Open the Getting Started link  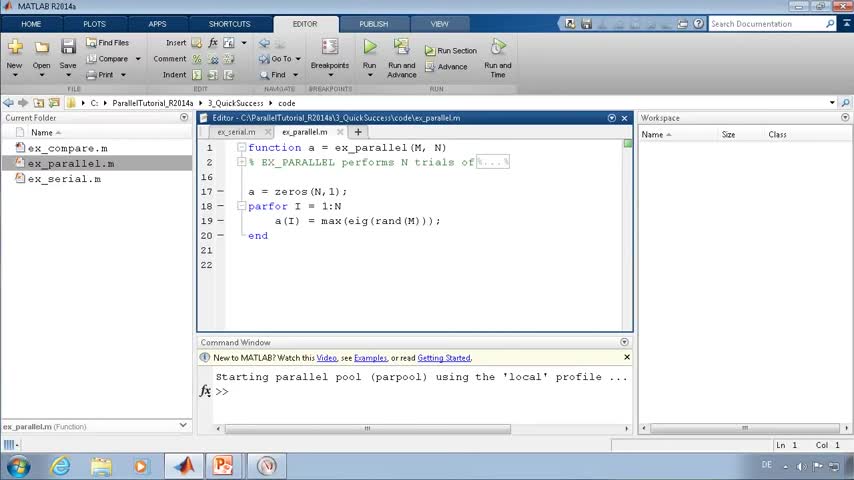[x=444, y=358]
